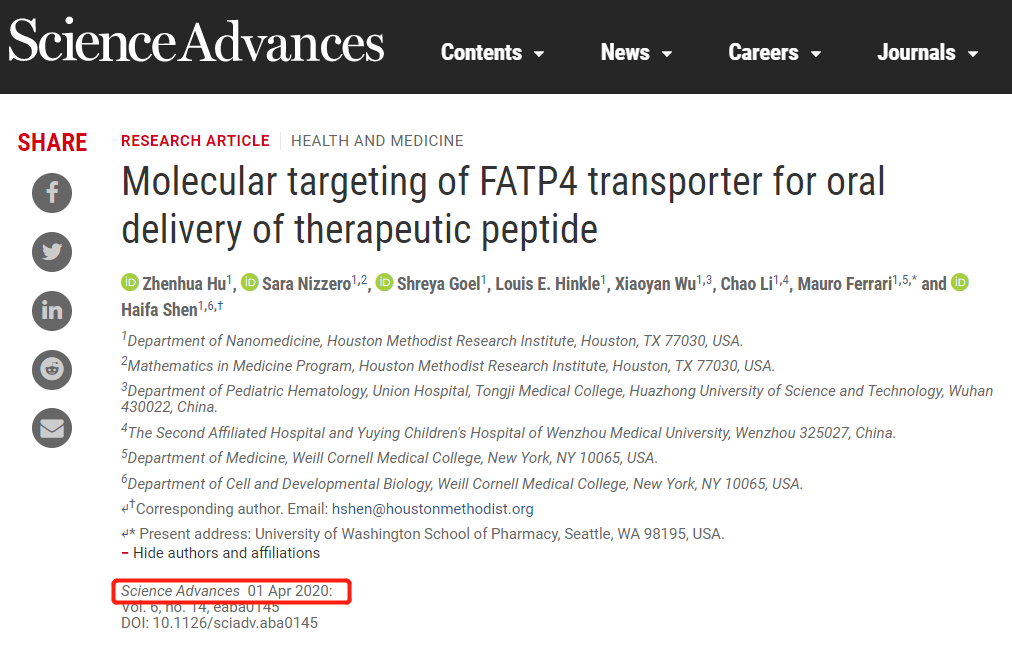1012x646 pixels.
Task: Open author Mauro Ferrari's name link
Action: (x=845, y=284)
